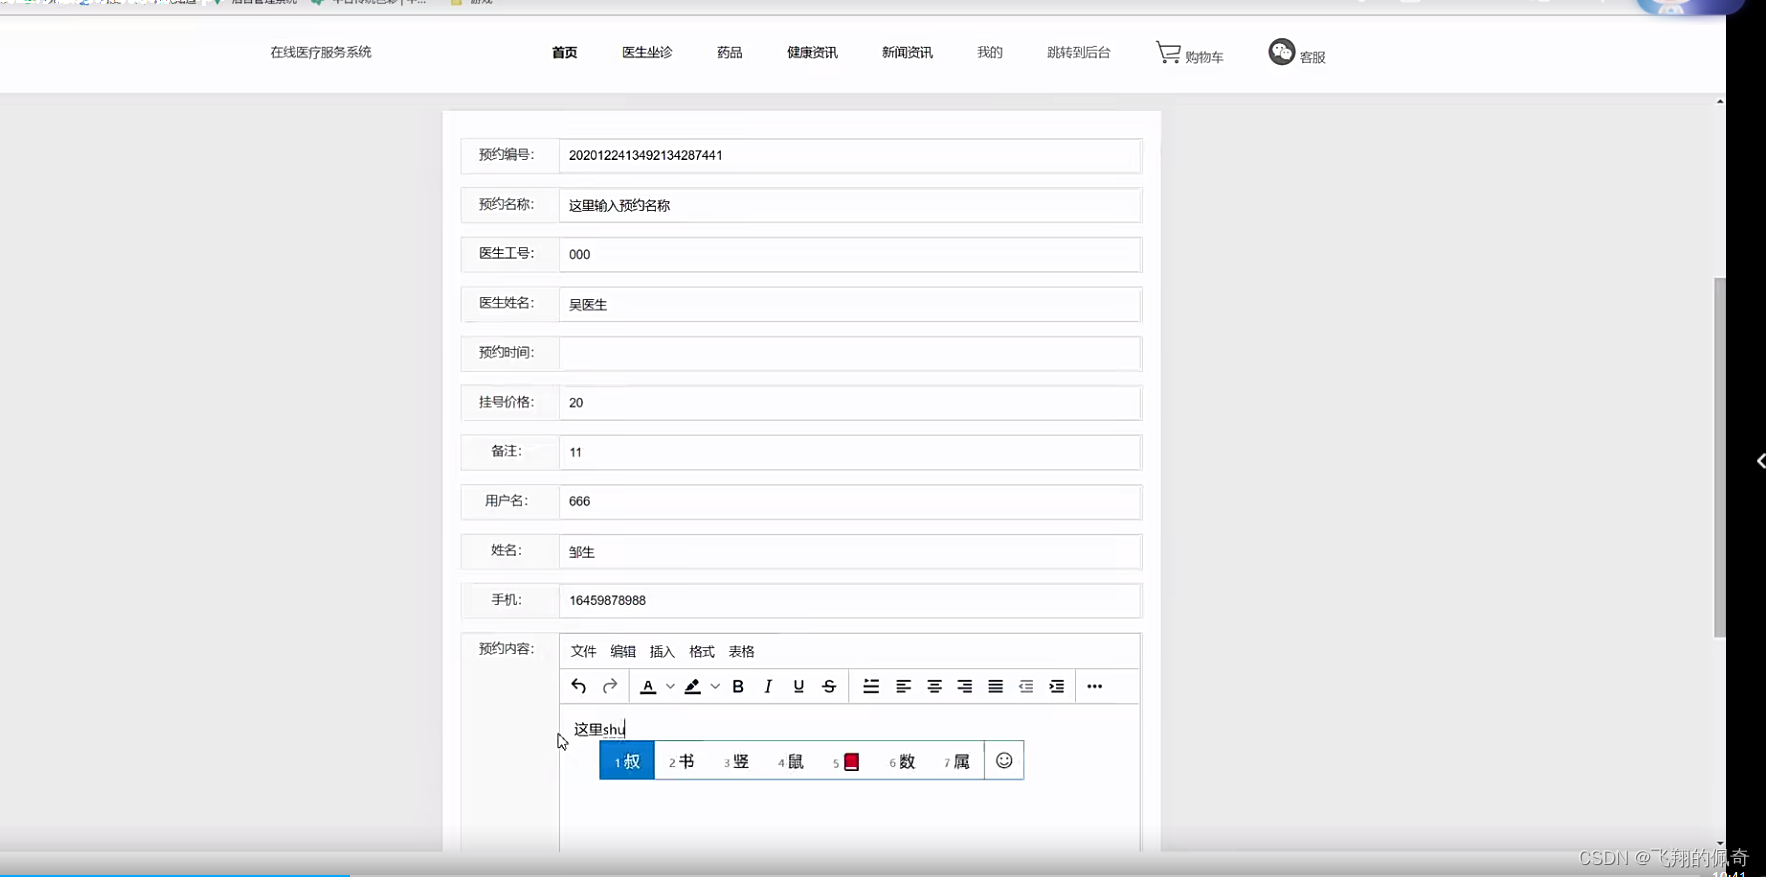Insert a bullet list
The width and height of the screenshot is (1766, 877).
click(871, 686)
